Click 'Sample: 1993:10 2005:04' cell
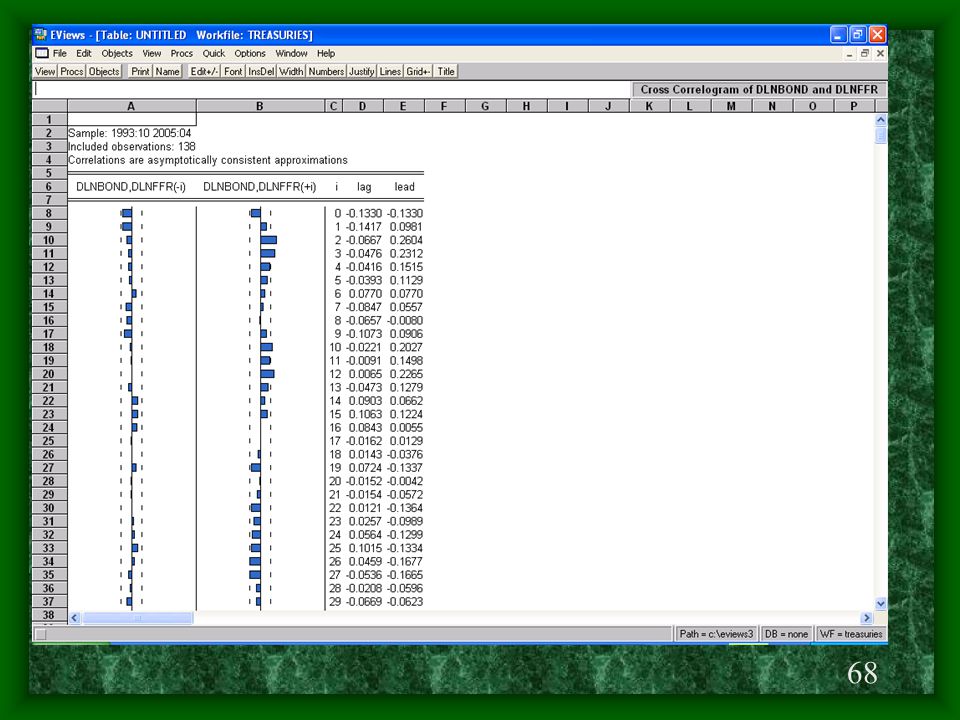Viewport: 960px width, 720px height. coord(130,133)
